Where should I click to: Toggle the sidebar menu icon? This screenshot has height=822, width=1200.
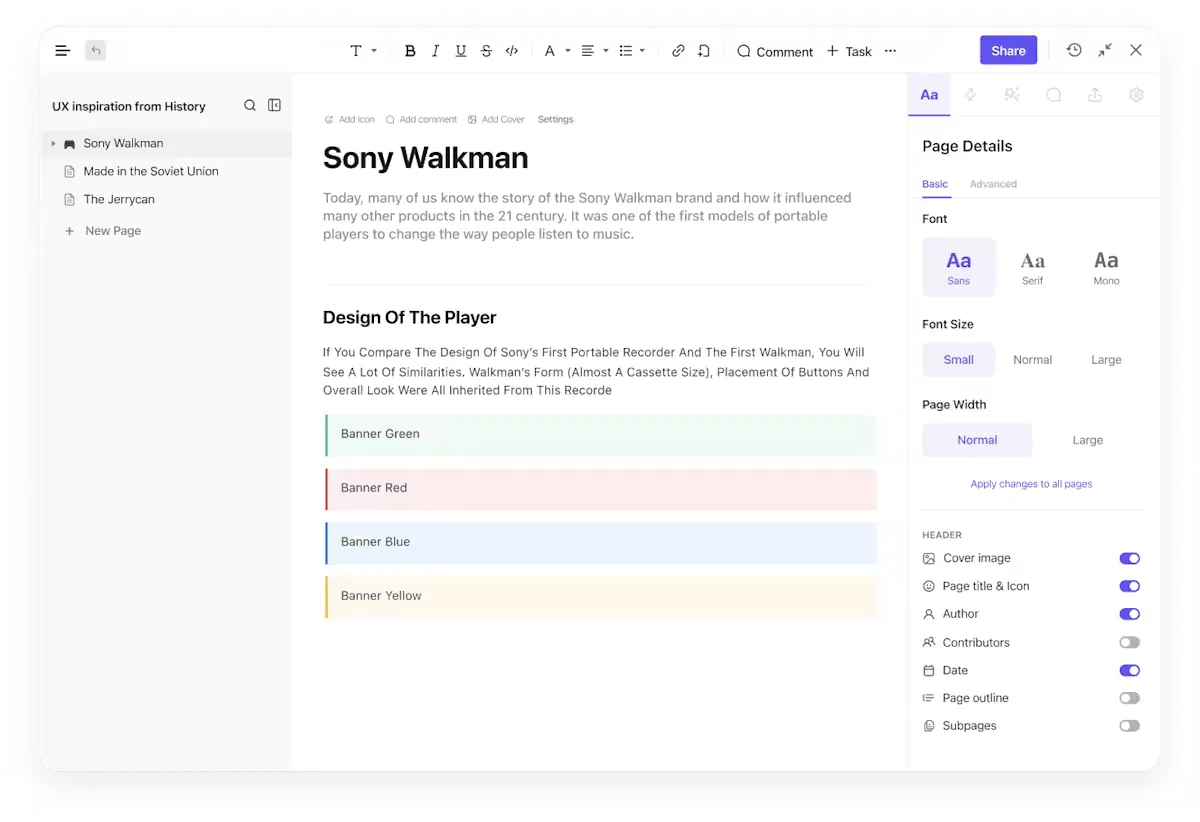click(x=63, y=51)
